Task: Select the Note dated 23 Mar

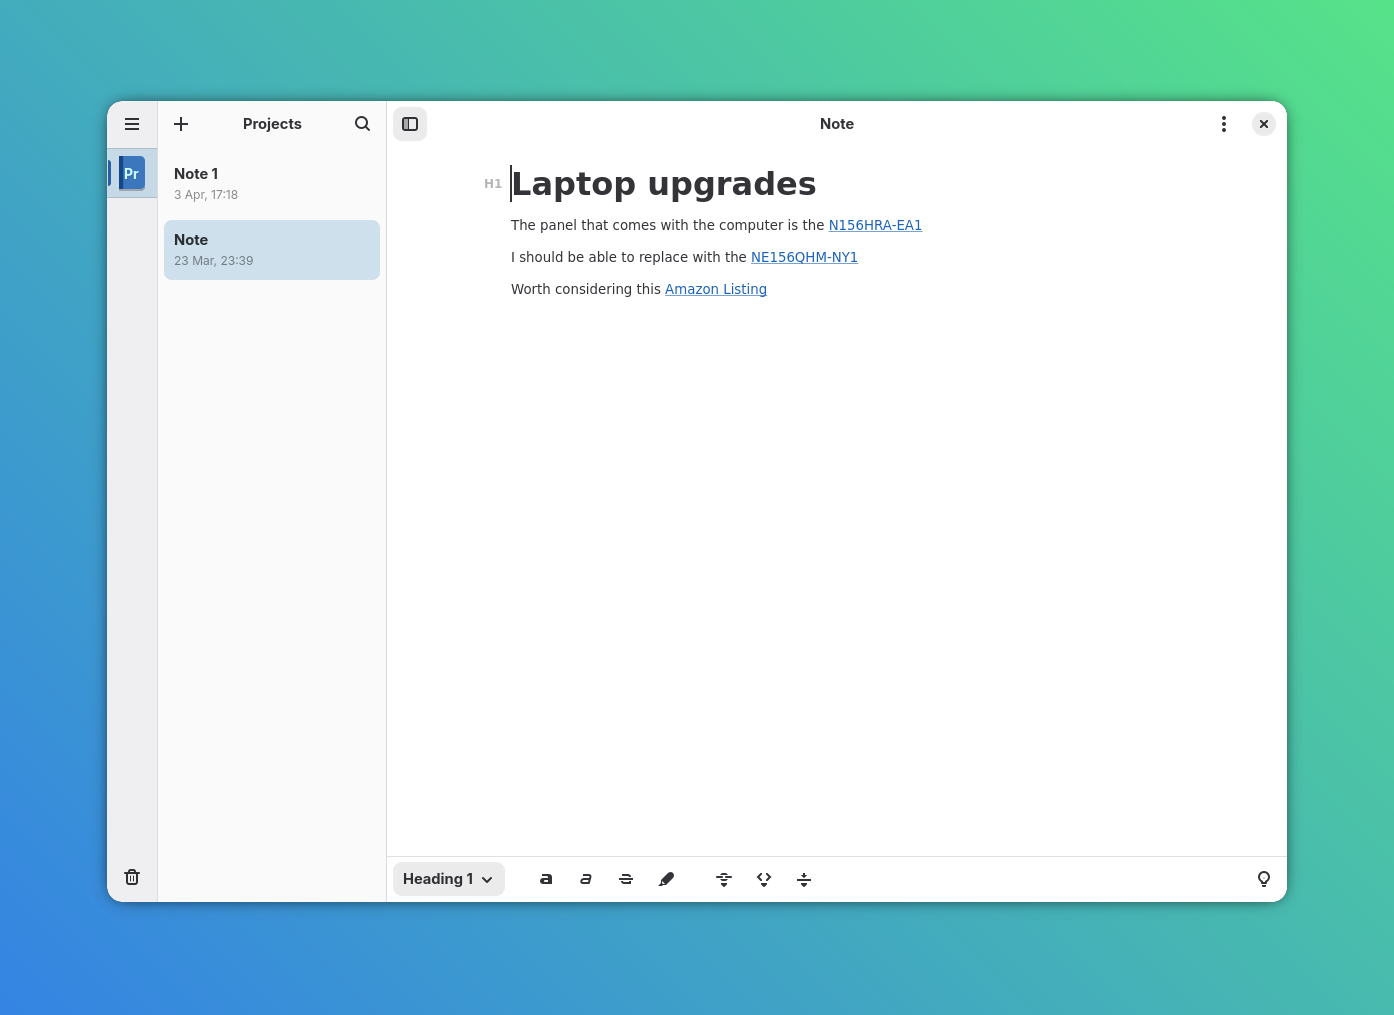Action: 271,250
